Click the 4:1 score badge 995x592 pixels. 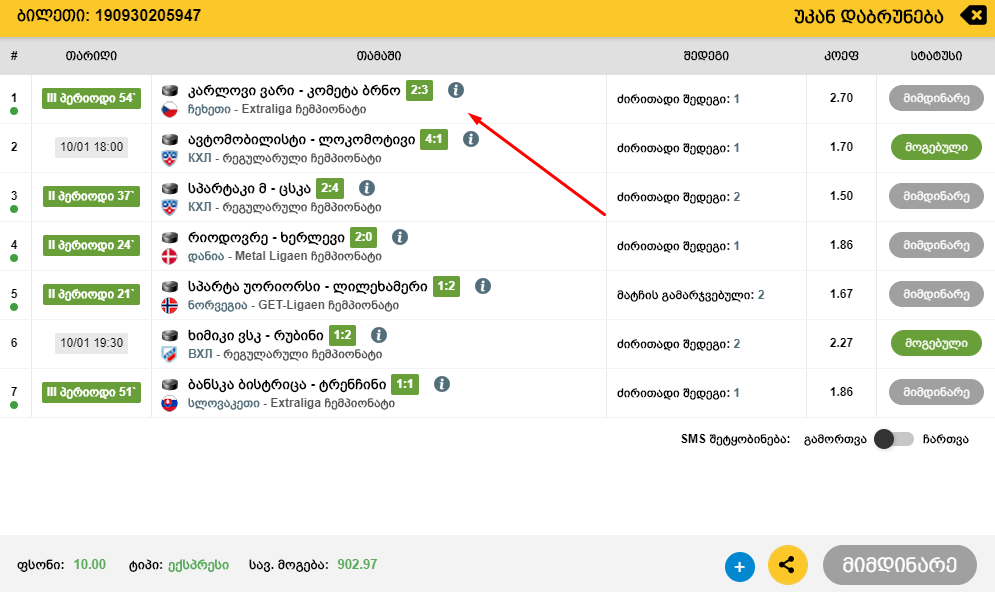coord(434,139)
